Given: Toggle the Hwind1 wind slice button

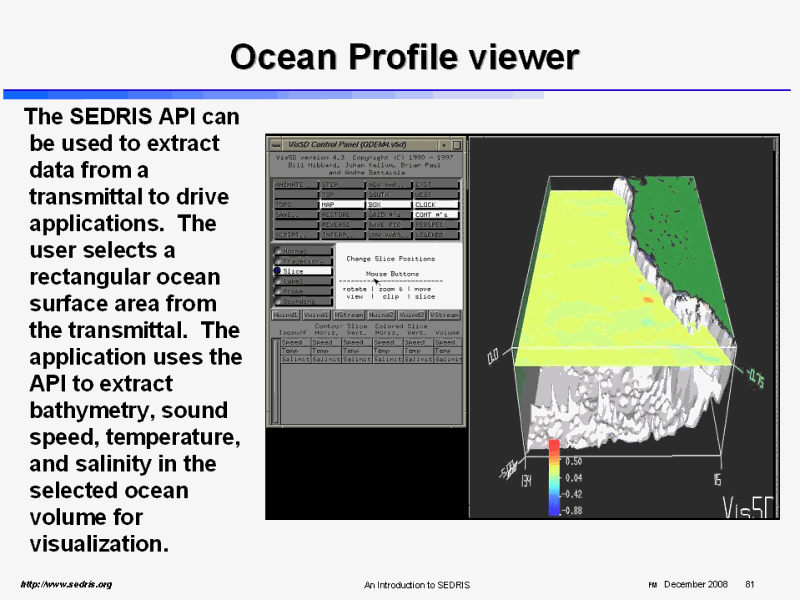Looking at the screenshot, I should (286, 315).
